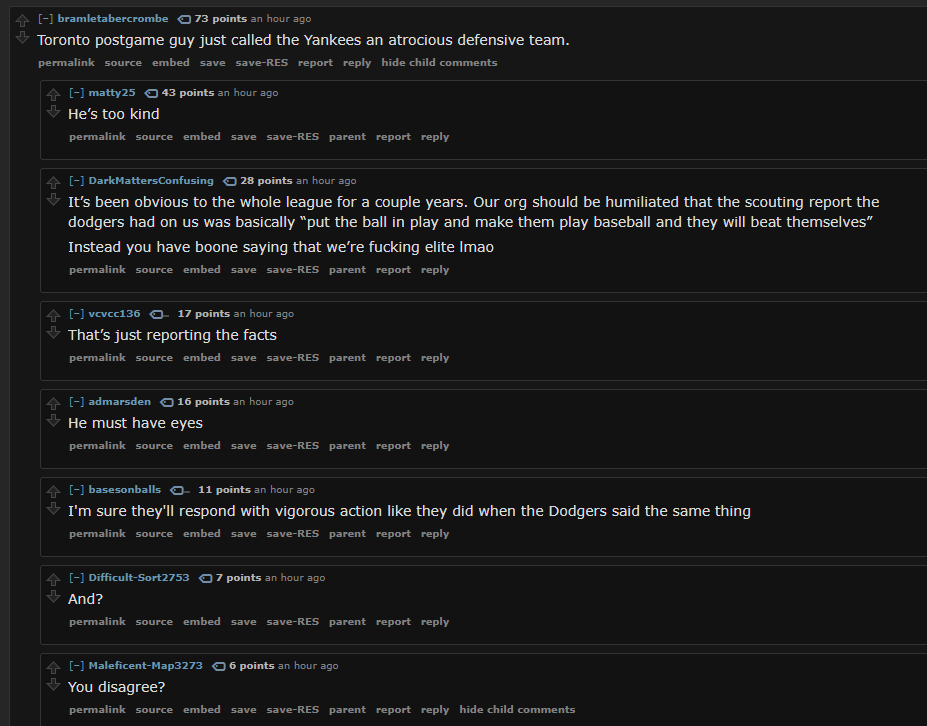Viewport: 927px width, 726px height.
Task: Click the tag icon beside Difficult-Sort2753
Action: pos(205,578)
